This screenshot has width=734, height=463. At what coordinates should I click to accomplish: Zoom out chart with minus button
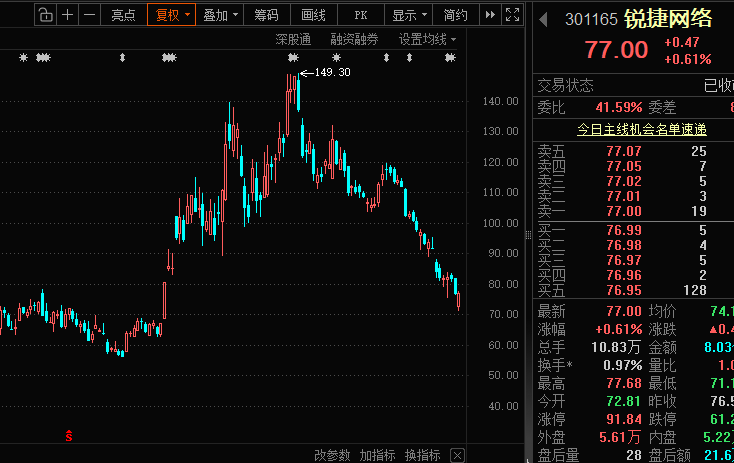pyautogui.click(x=89, y=15)
